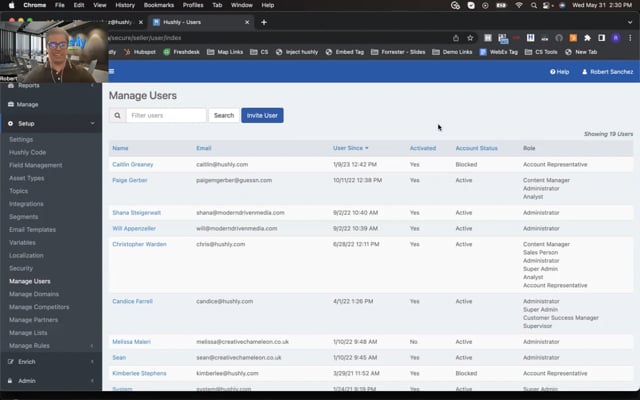Click the hamburger menu icon in the blue header
The width and height of the screenshot is (640, 400).
[111, 71]
